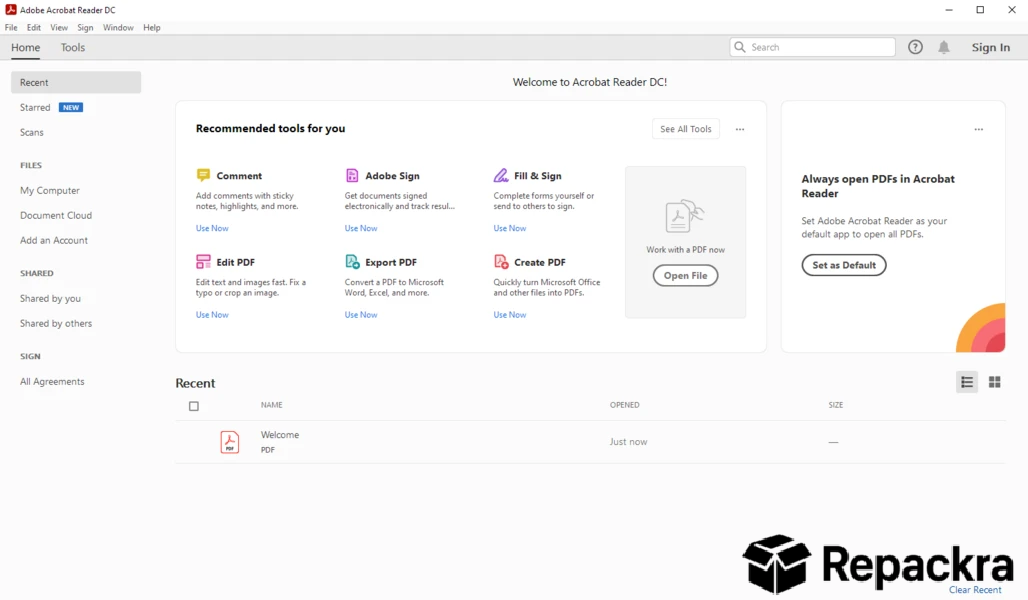This screenshot has height=600, width=1028.
Task: Focus the Search input field
Action: pyautogui.click(x=812, y=47)
